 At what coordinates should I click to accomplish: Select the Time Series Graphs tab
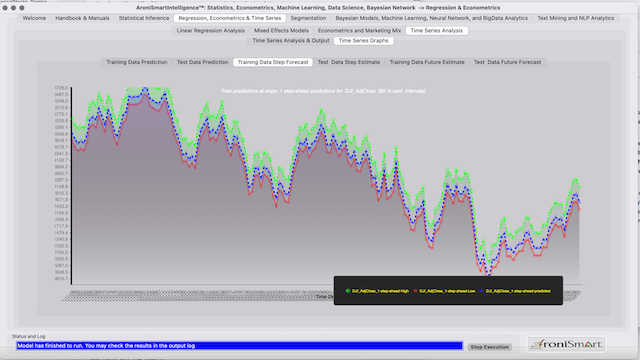tap(363, 40)
